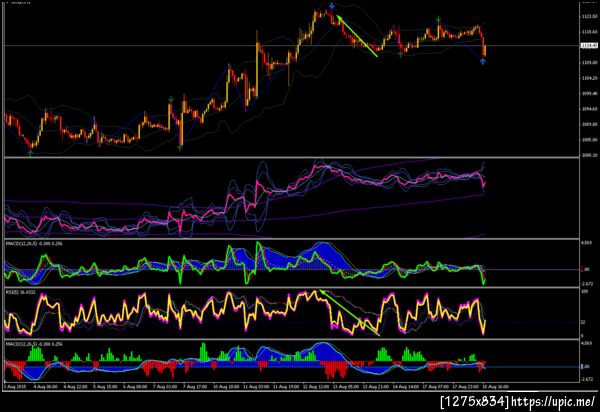Viewport: 600px width, 412px height.
Task: Select the MACD(12,26,5) label above the RSI panel
Action: [34, 243]
